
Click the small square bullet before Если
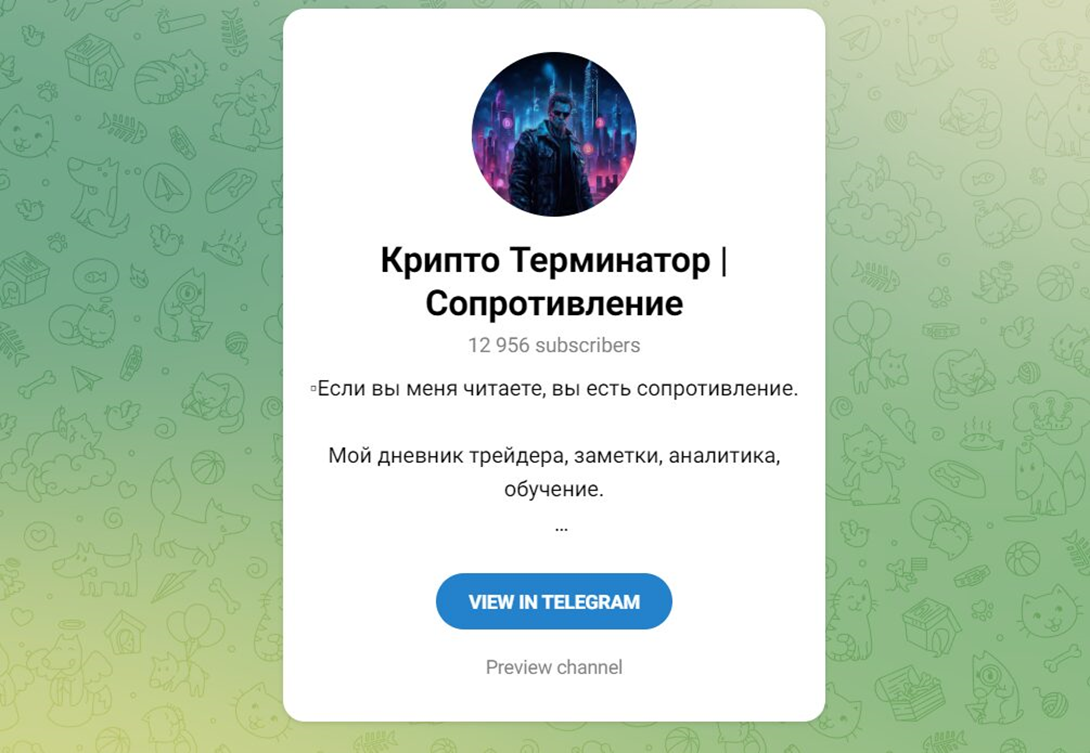pyautogui.click(x=314, y=388)
